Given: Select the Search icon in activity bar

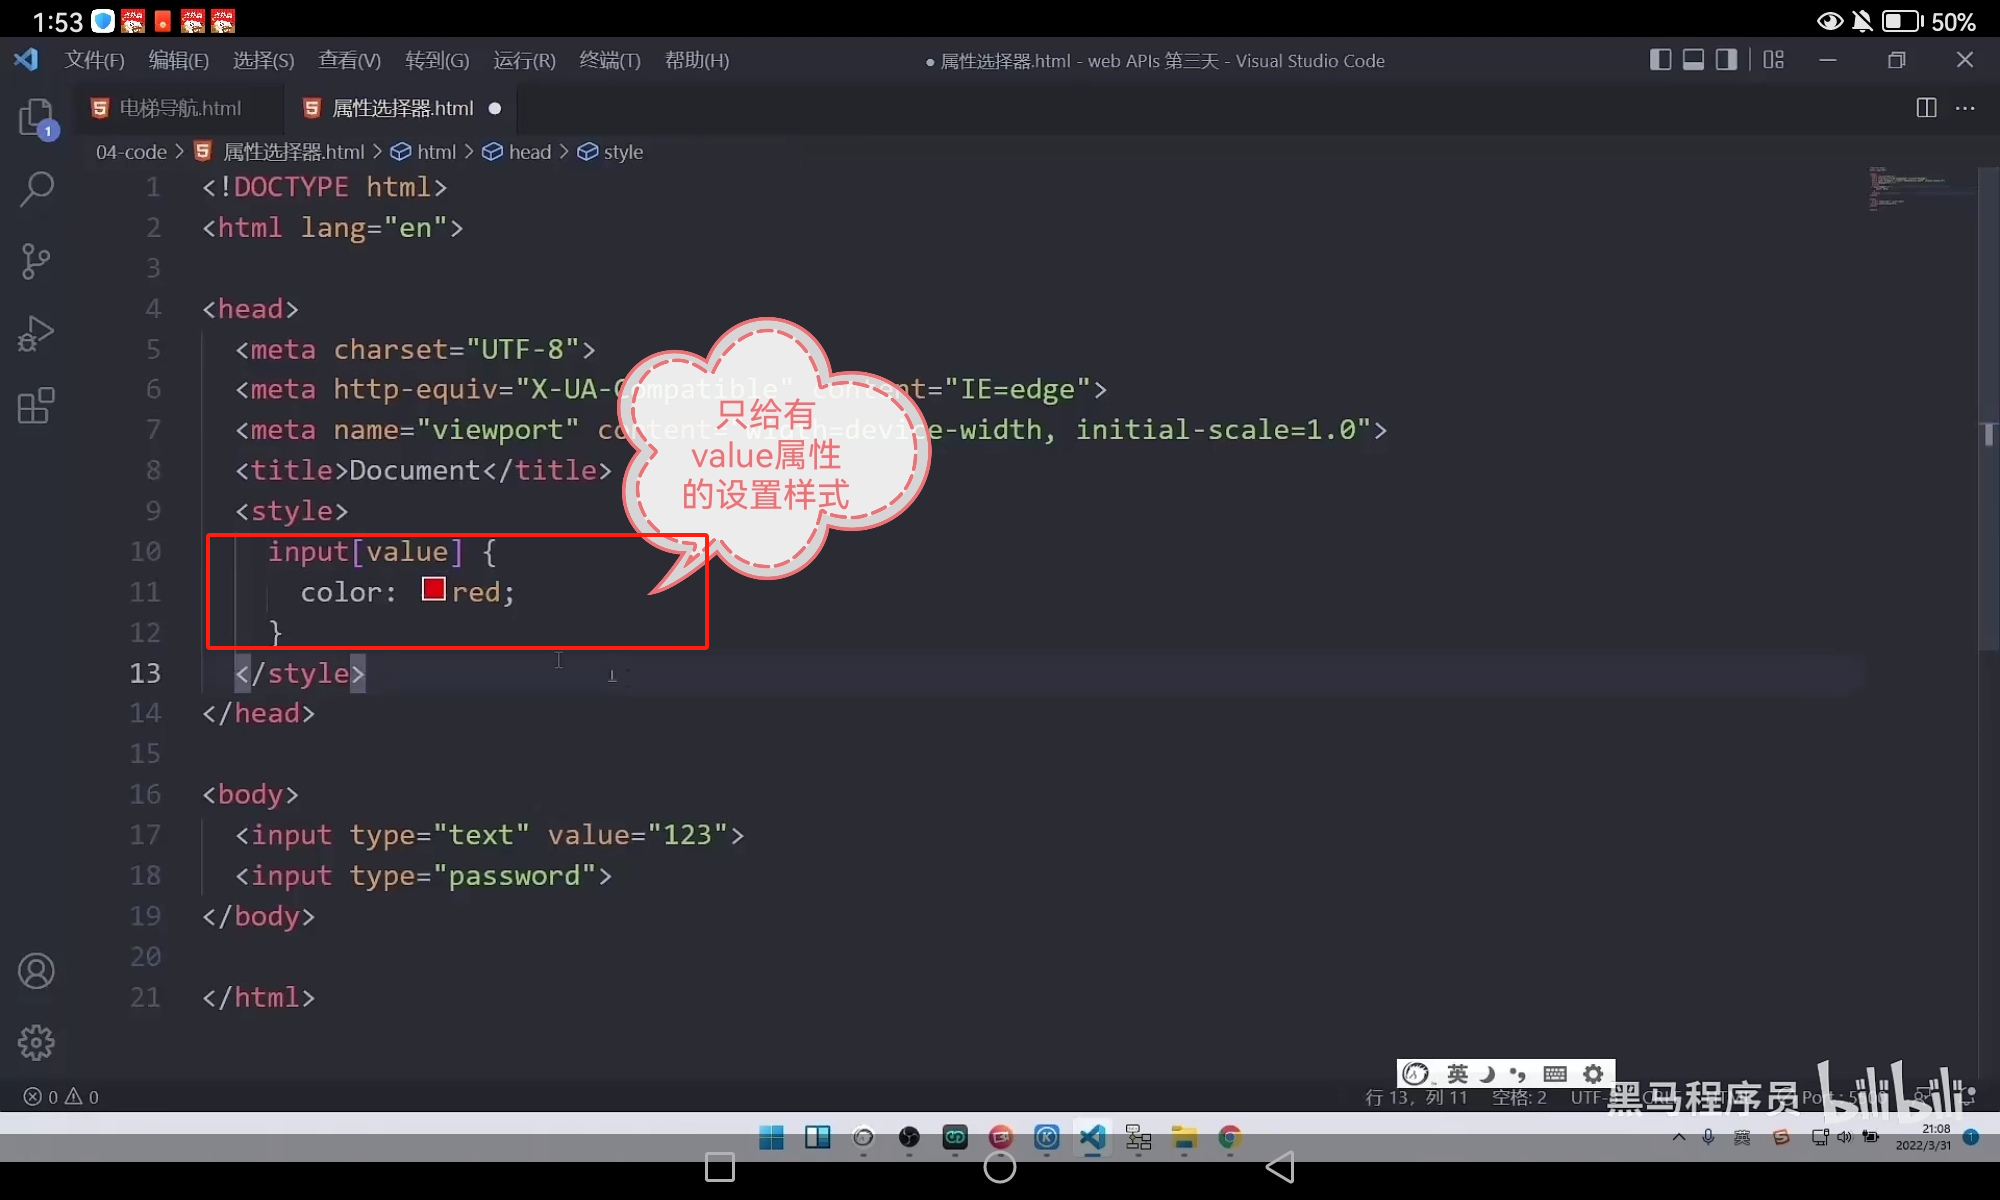Looking at the screenshot, I should [37, 189].
